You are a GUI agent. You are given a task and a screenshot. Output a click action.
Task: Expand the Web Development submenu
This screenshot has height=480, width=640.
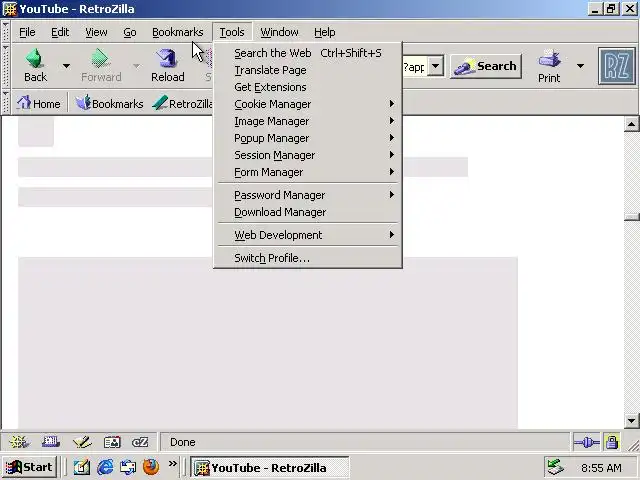308,235
